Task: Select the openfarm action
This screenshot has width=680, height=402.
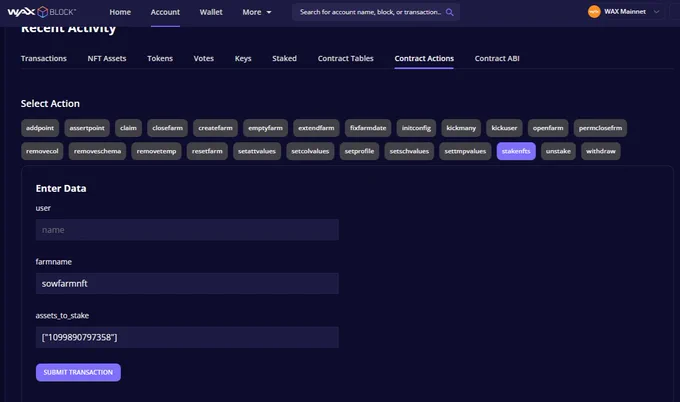Action: [x=548, y=128]
